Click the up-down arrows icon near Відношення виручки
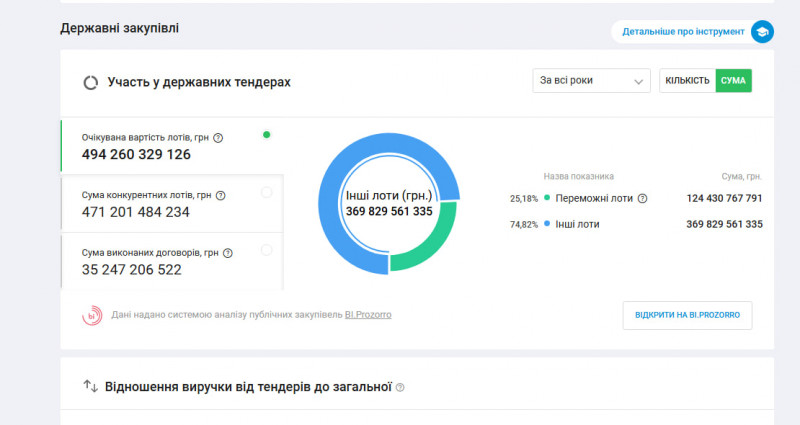Image resolution: width=800 pixels, height=425 pixels. (x=90, y=386)
